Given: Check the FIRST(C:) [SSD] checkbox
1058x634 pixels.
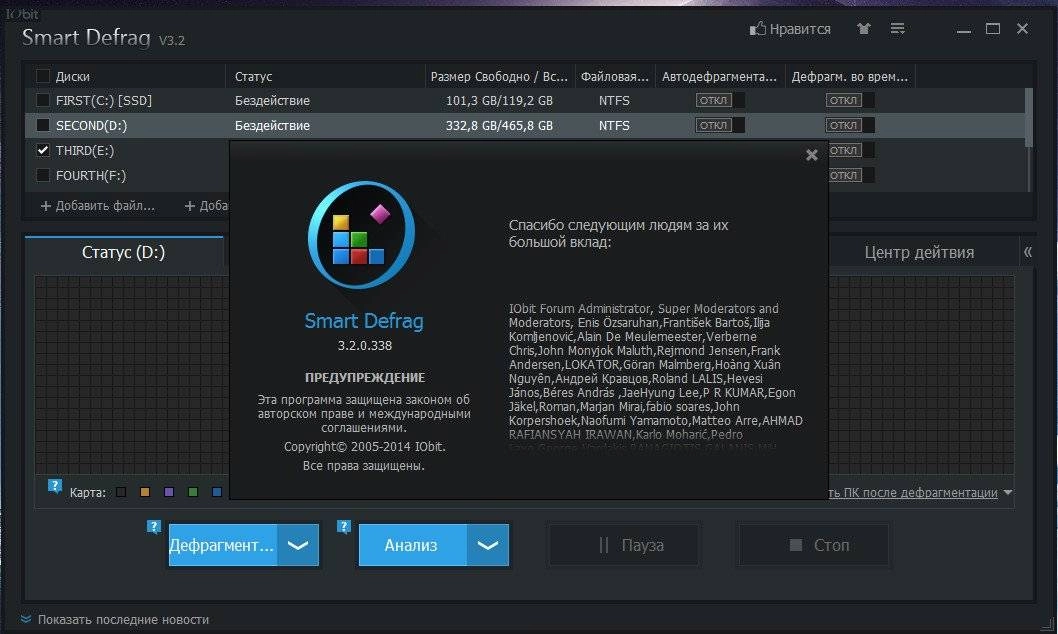Looking at the screenshot, I should [43, 100].
